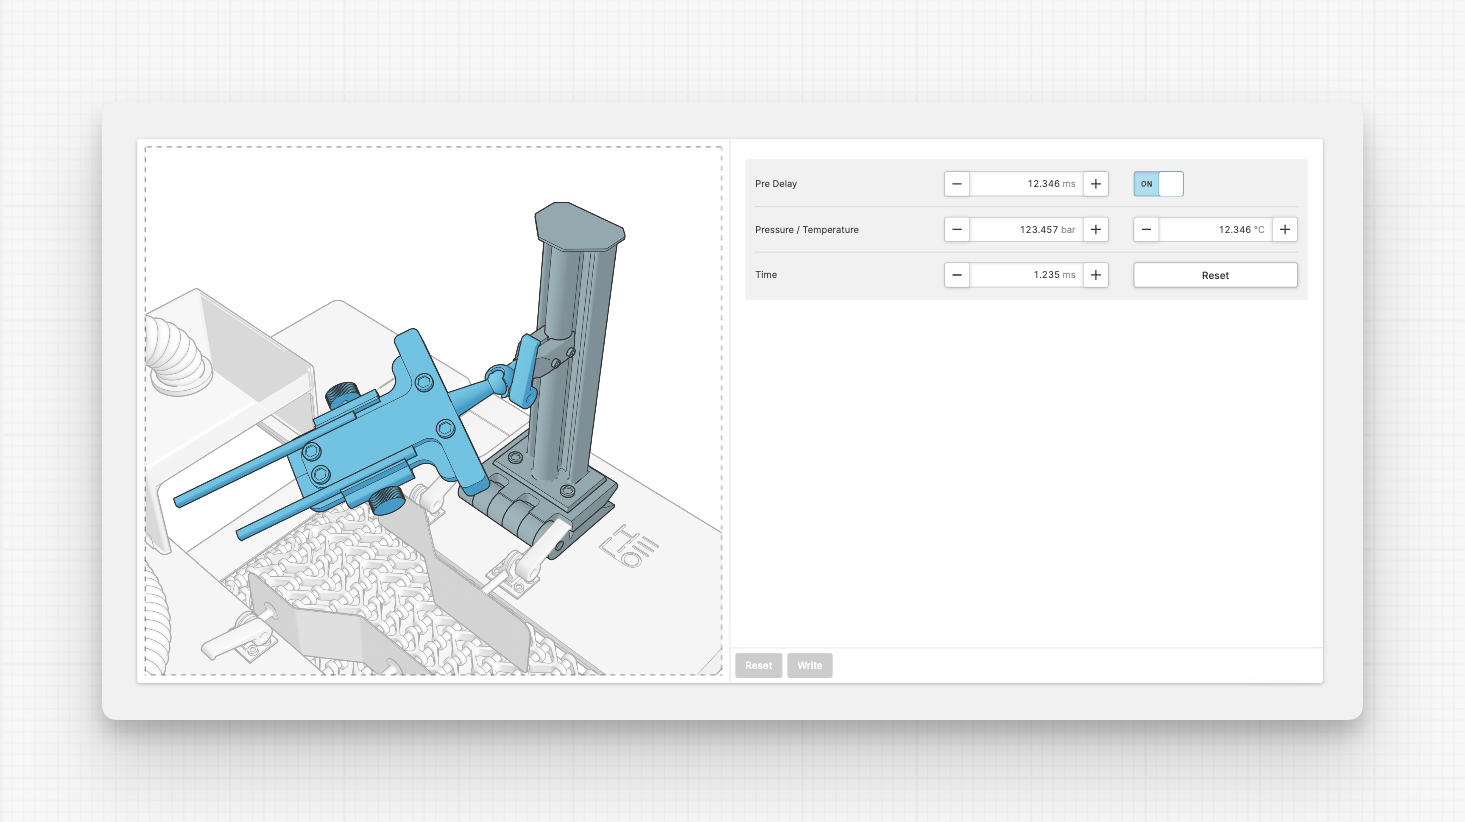
Task: Click the embossed logo on base plate
Action: click(630, 547)
